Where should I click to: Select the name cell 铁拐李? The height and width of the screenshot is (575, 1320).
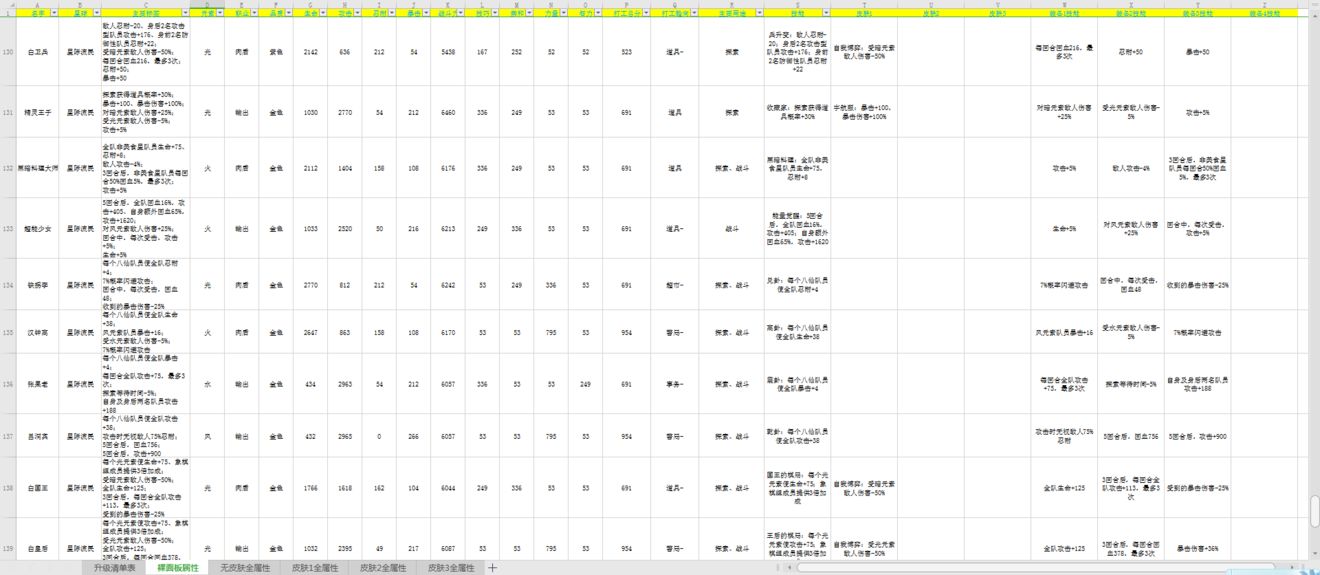38,285
